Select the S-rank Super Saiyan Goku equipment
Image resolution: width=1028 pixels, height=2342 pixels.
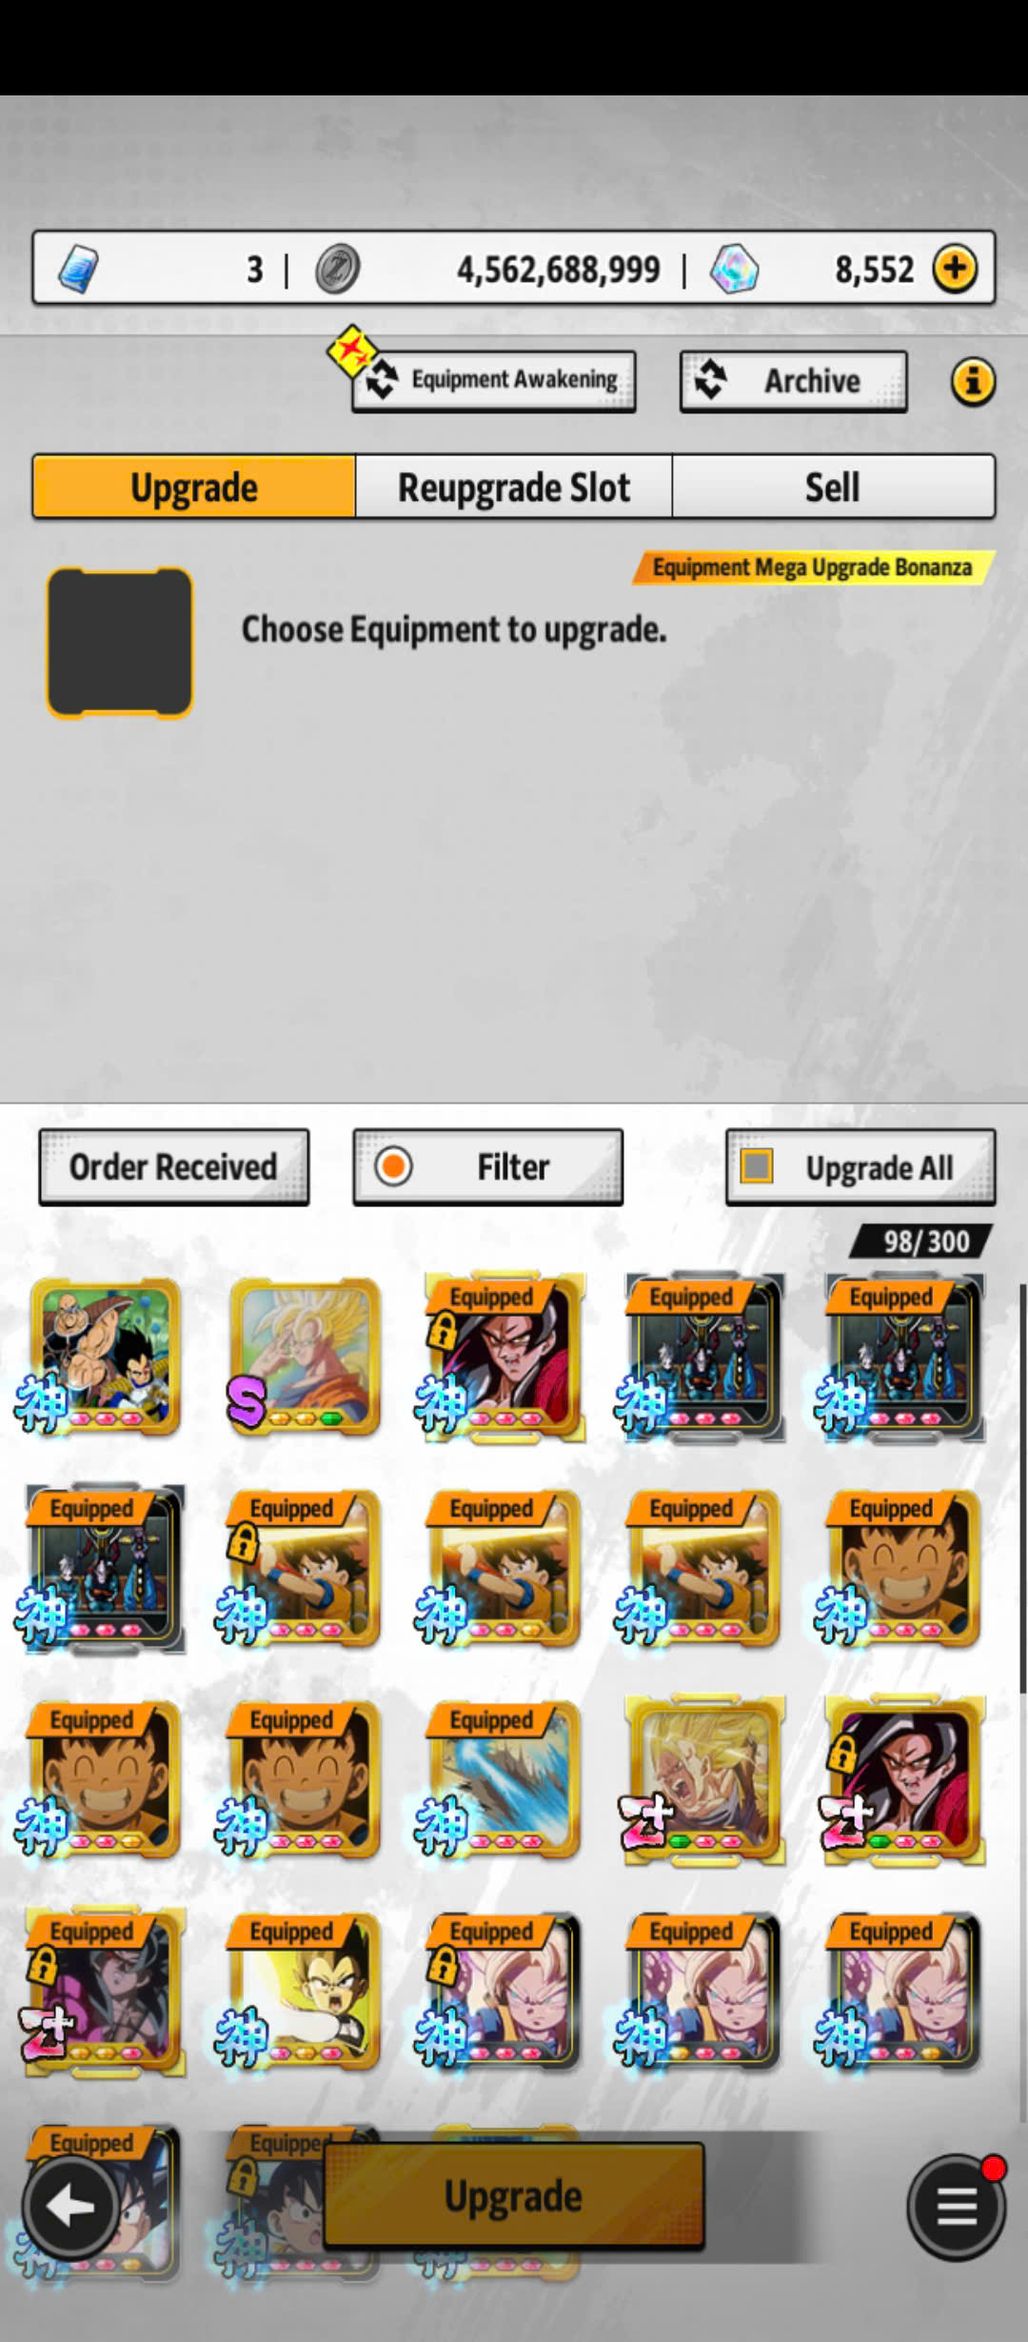pos(305,1357)
